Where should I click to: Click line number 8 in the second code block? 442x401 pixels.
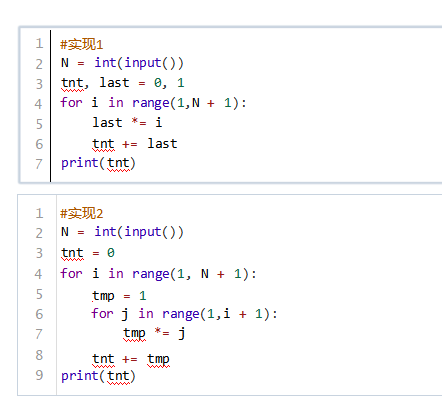coord(39,355)
